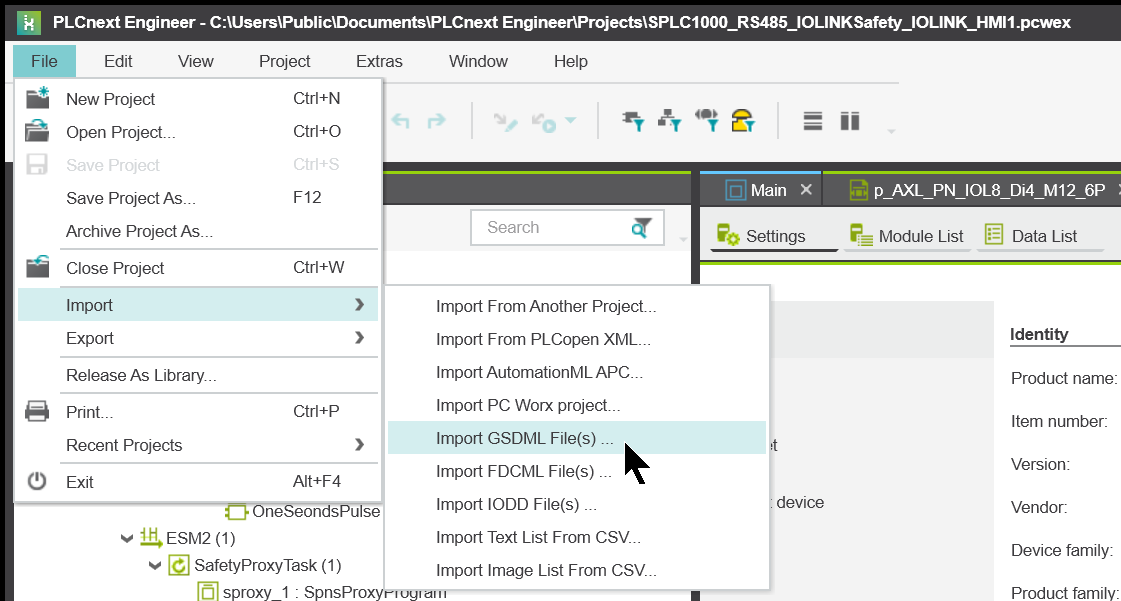Click the horizontal lines layout icon

tap(813, 121)
